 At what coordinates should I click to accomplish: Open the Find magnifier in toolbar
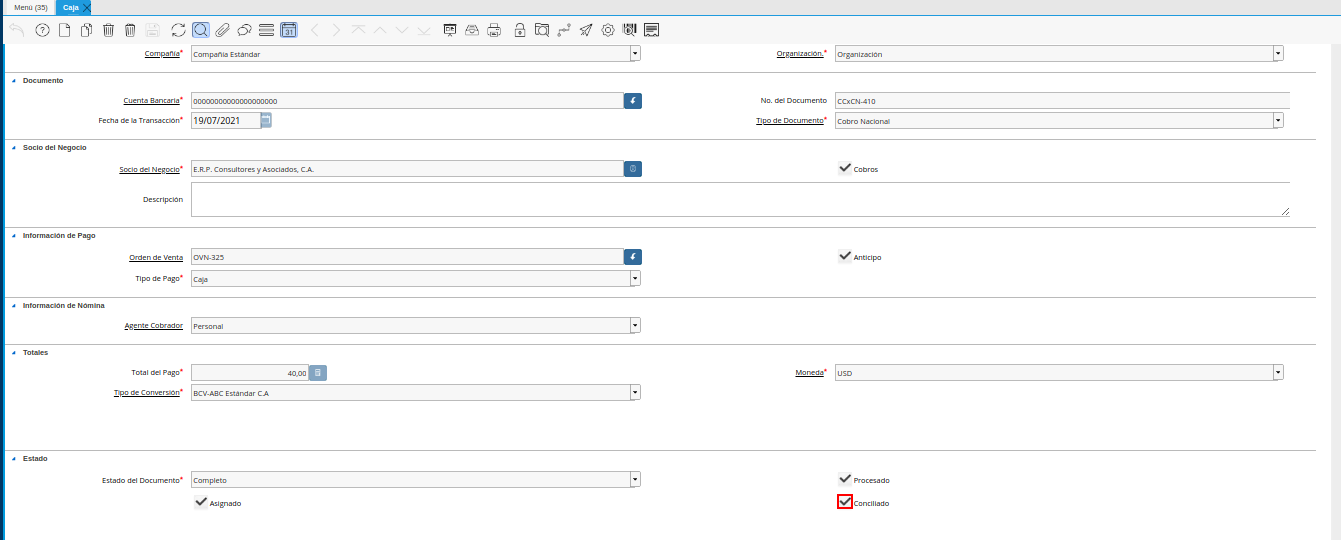tap(200, 30)
